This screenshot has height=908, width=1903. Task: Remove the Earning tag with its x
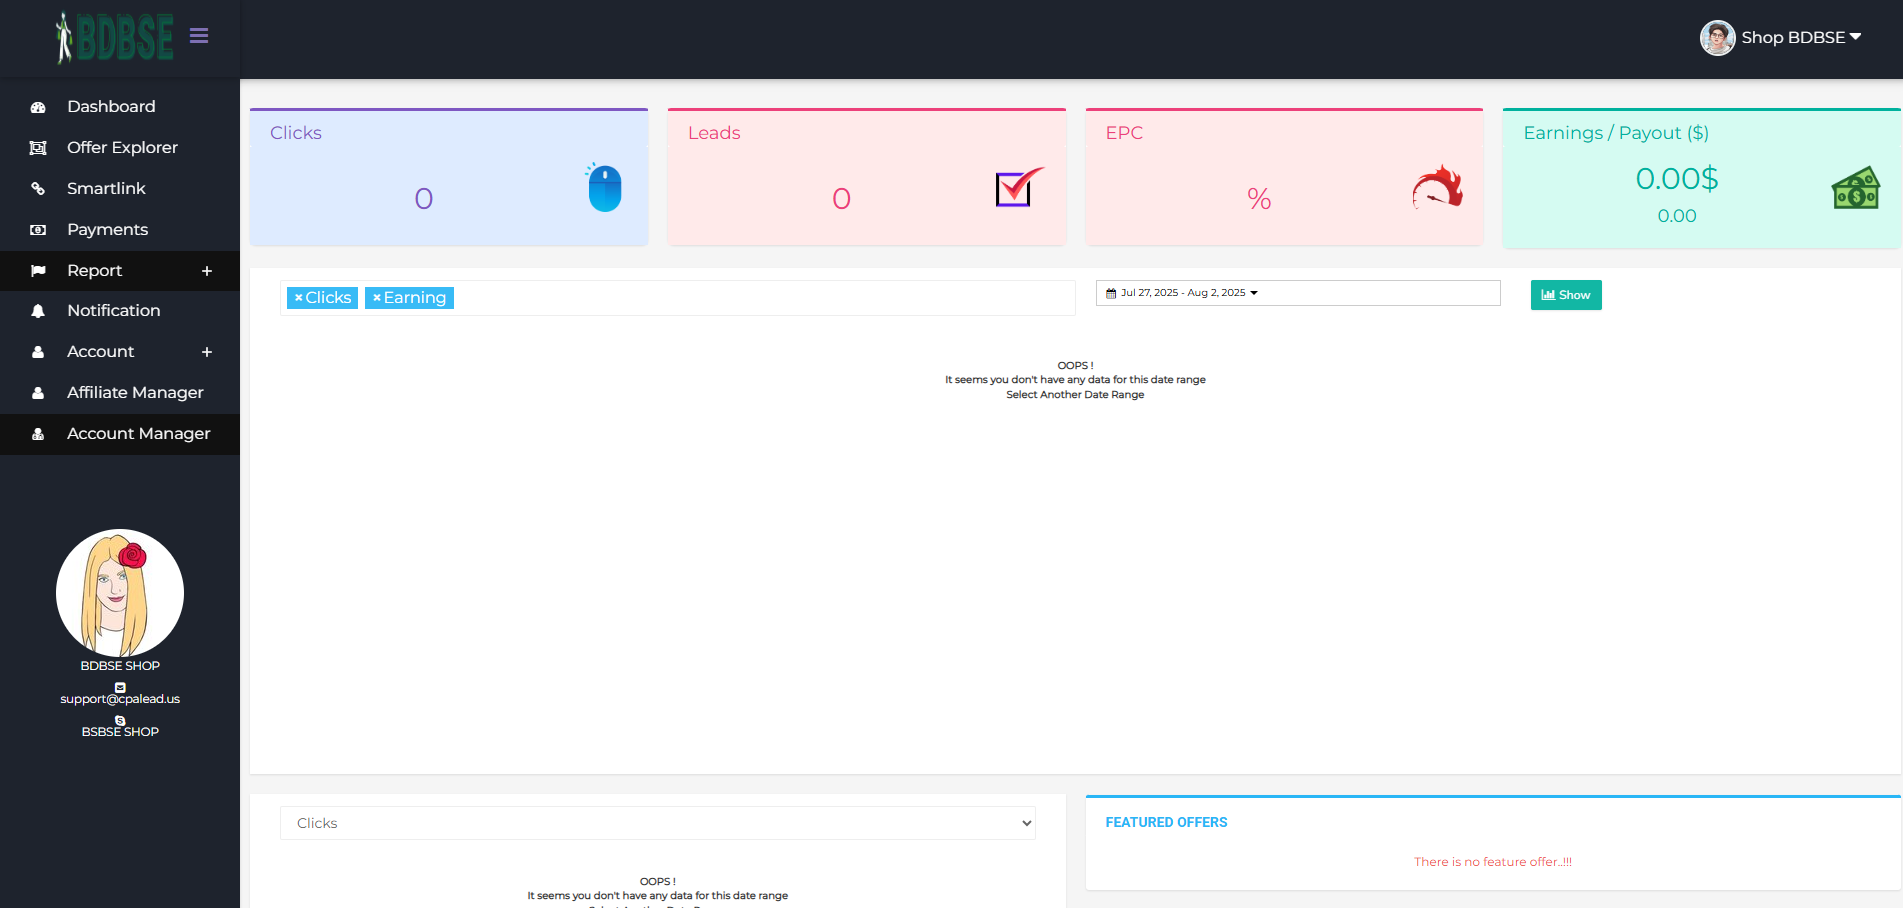click(x=377, y=298)
